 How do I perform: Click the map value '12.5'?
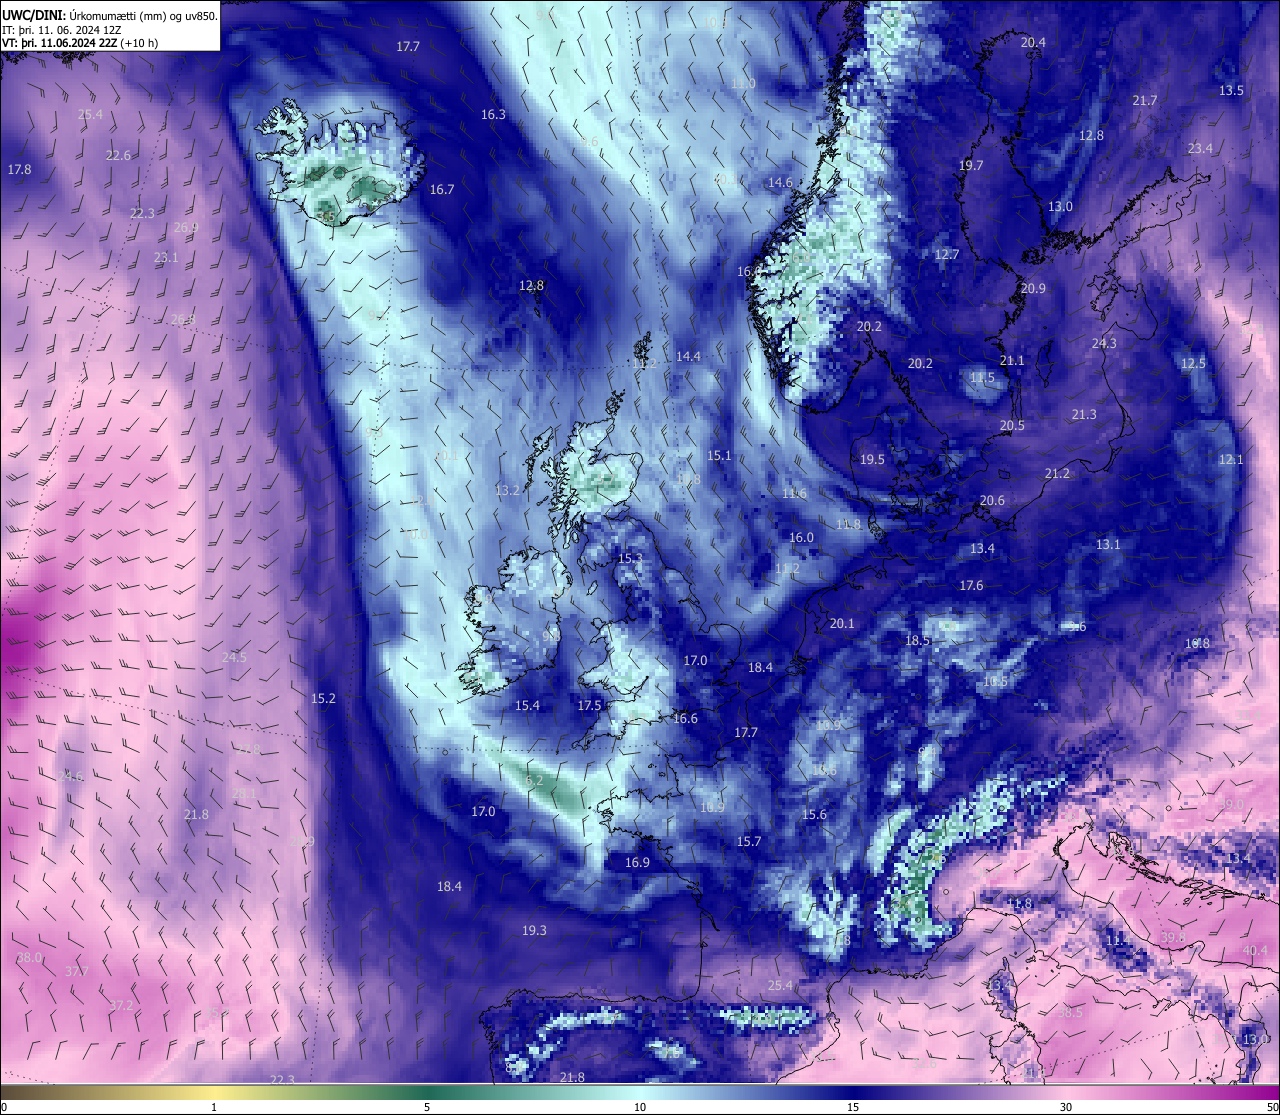click(1193, 364)
